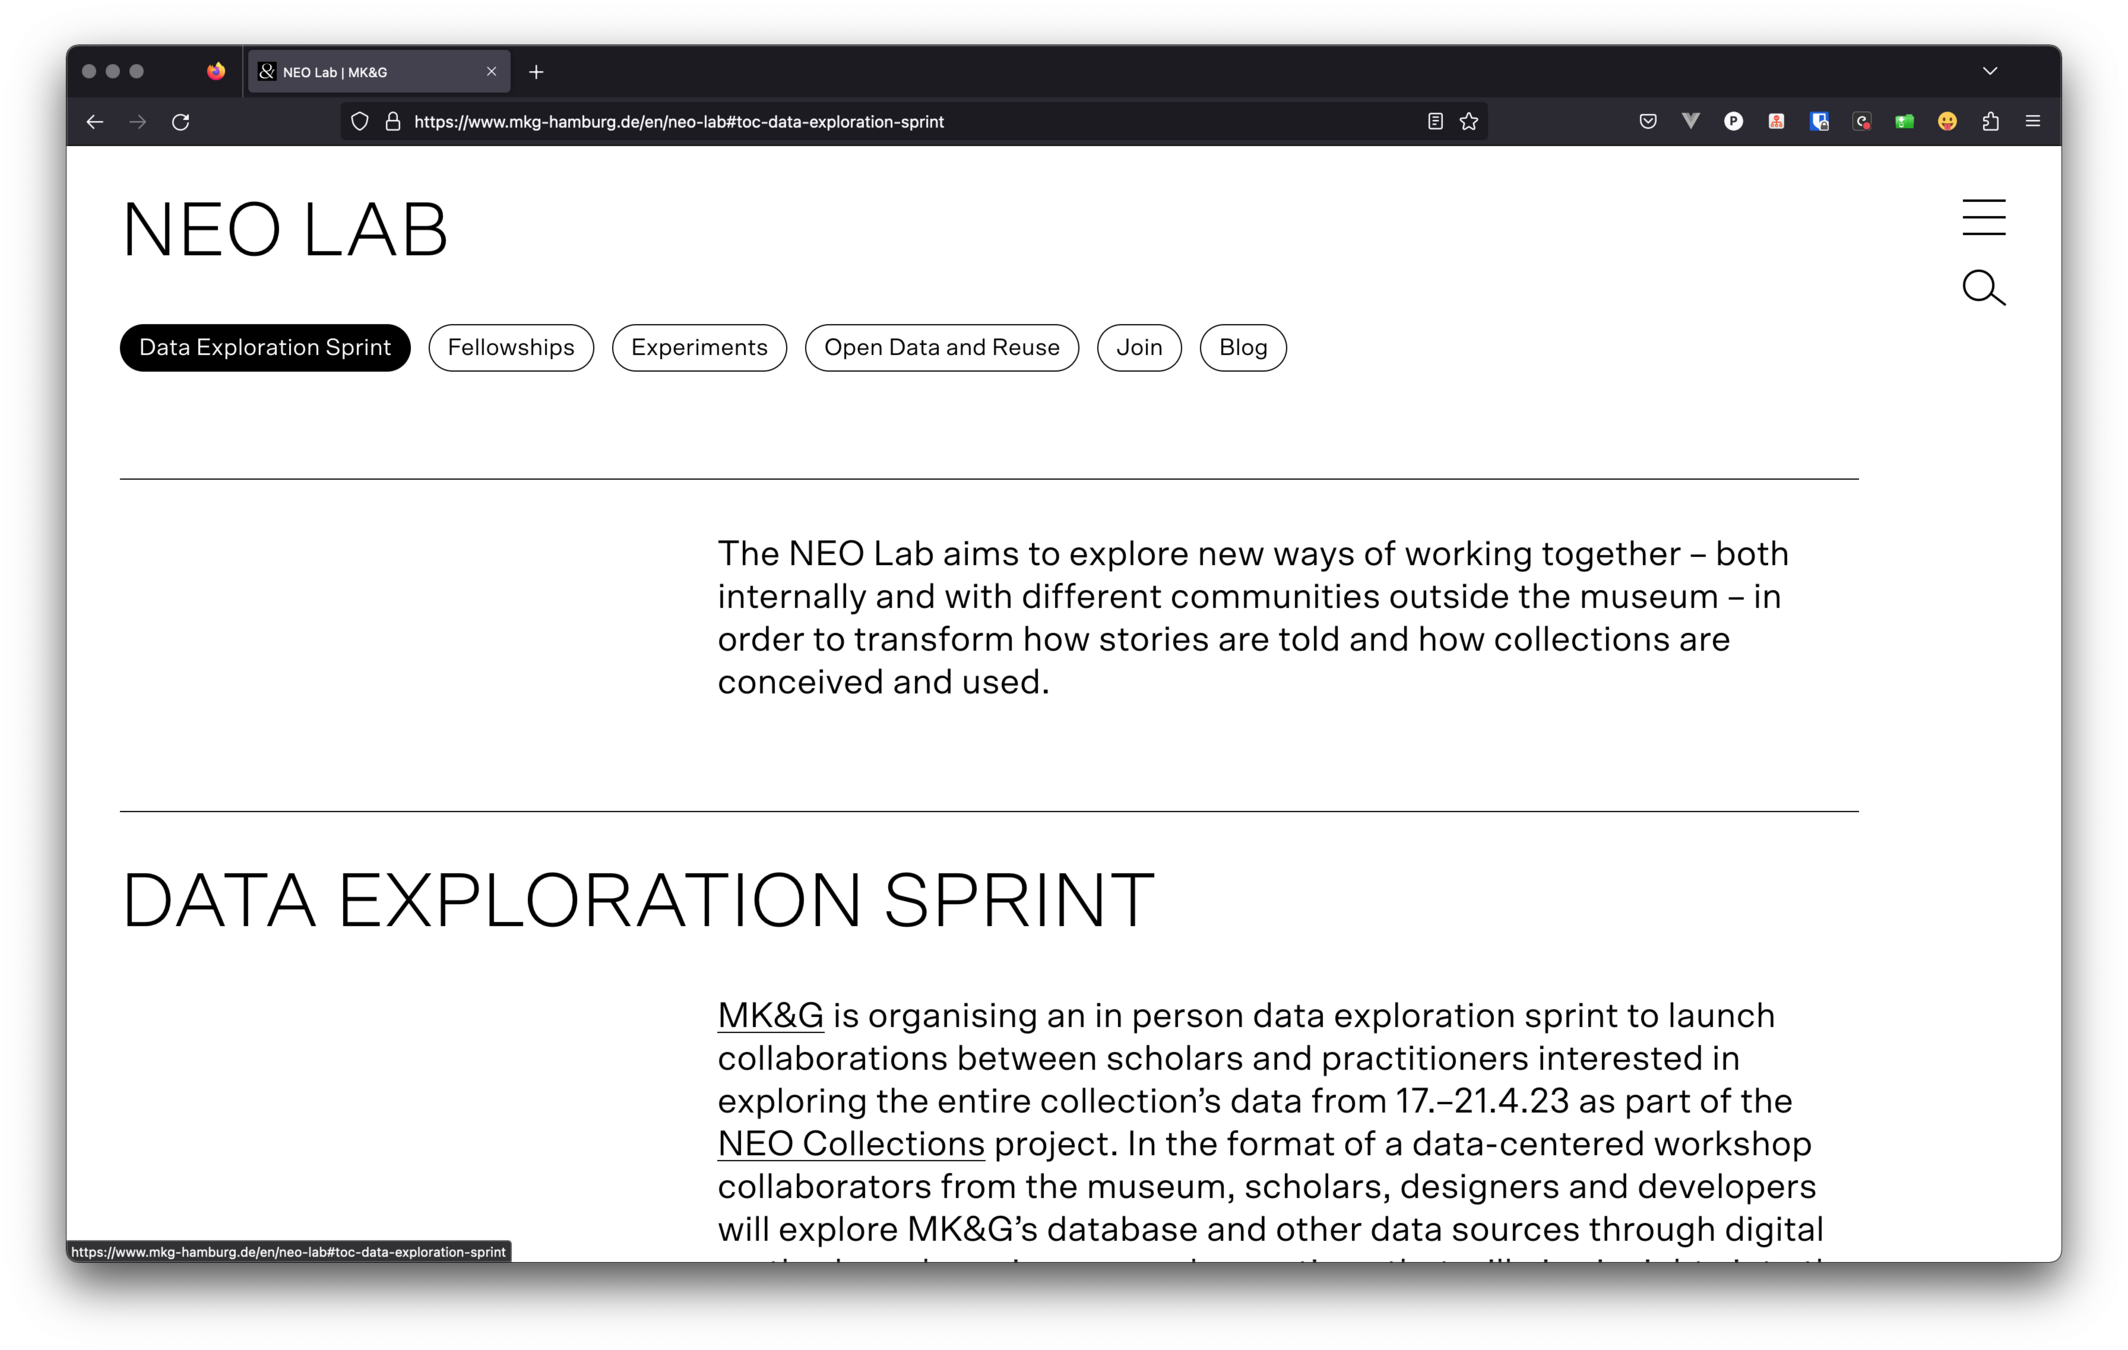Image resolution: width=2128 pixels, height=1350 pixels.
Task: Open the site hamburger navigation menu
Action: click(1983, 217)
